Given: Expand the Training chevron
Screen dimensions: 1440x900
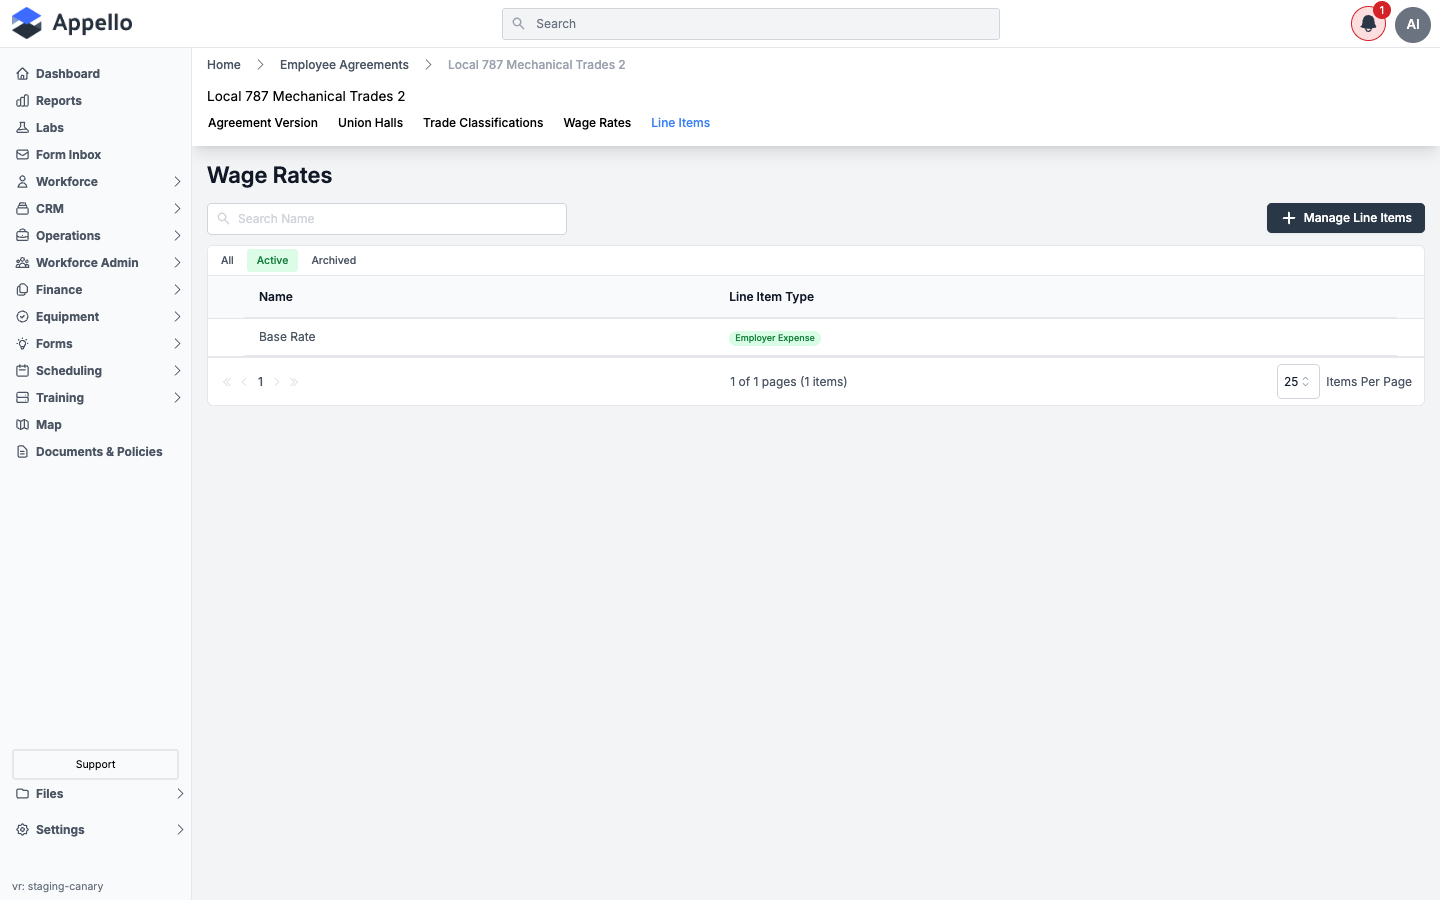Looking at the screenshot, I should tap(177, 398).
